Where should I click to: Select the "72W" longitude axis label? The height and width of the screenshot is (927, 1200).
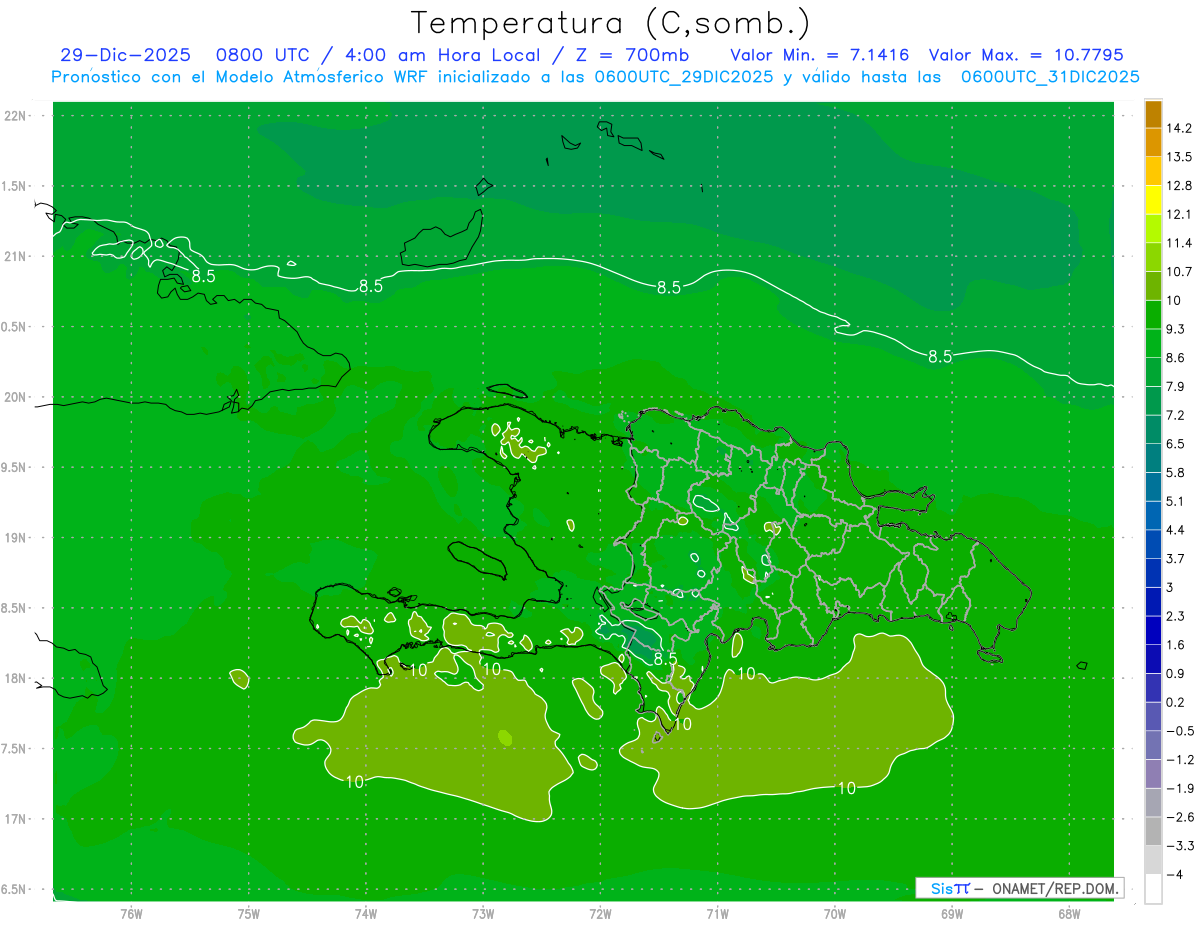click(600, 913)
